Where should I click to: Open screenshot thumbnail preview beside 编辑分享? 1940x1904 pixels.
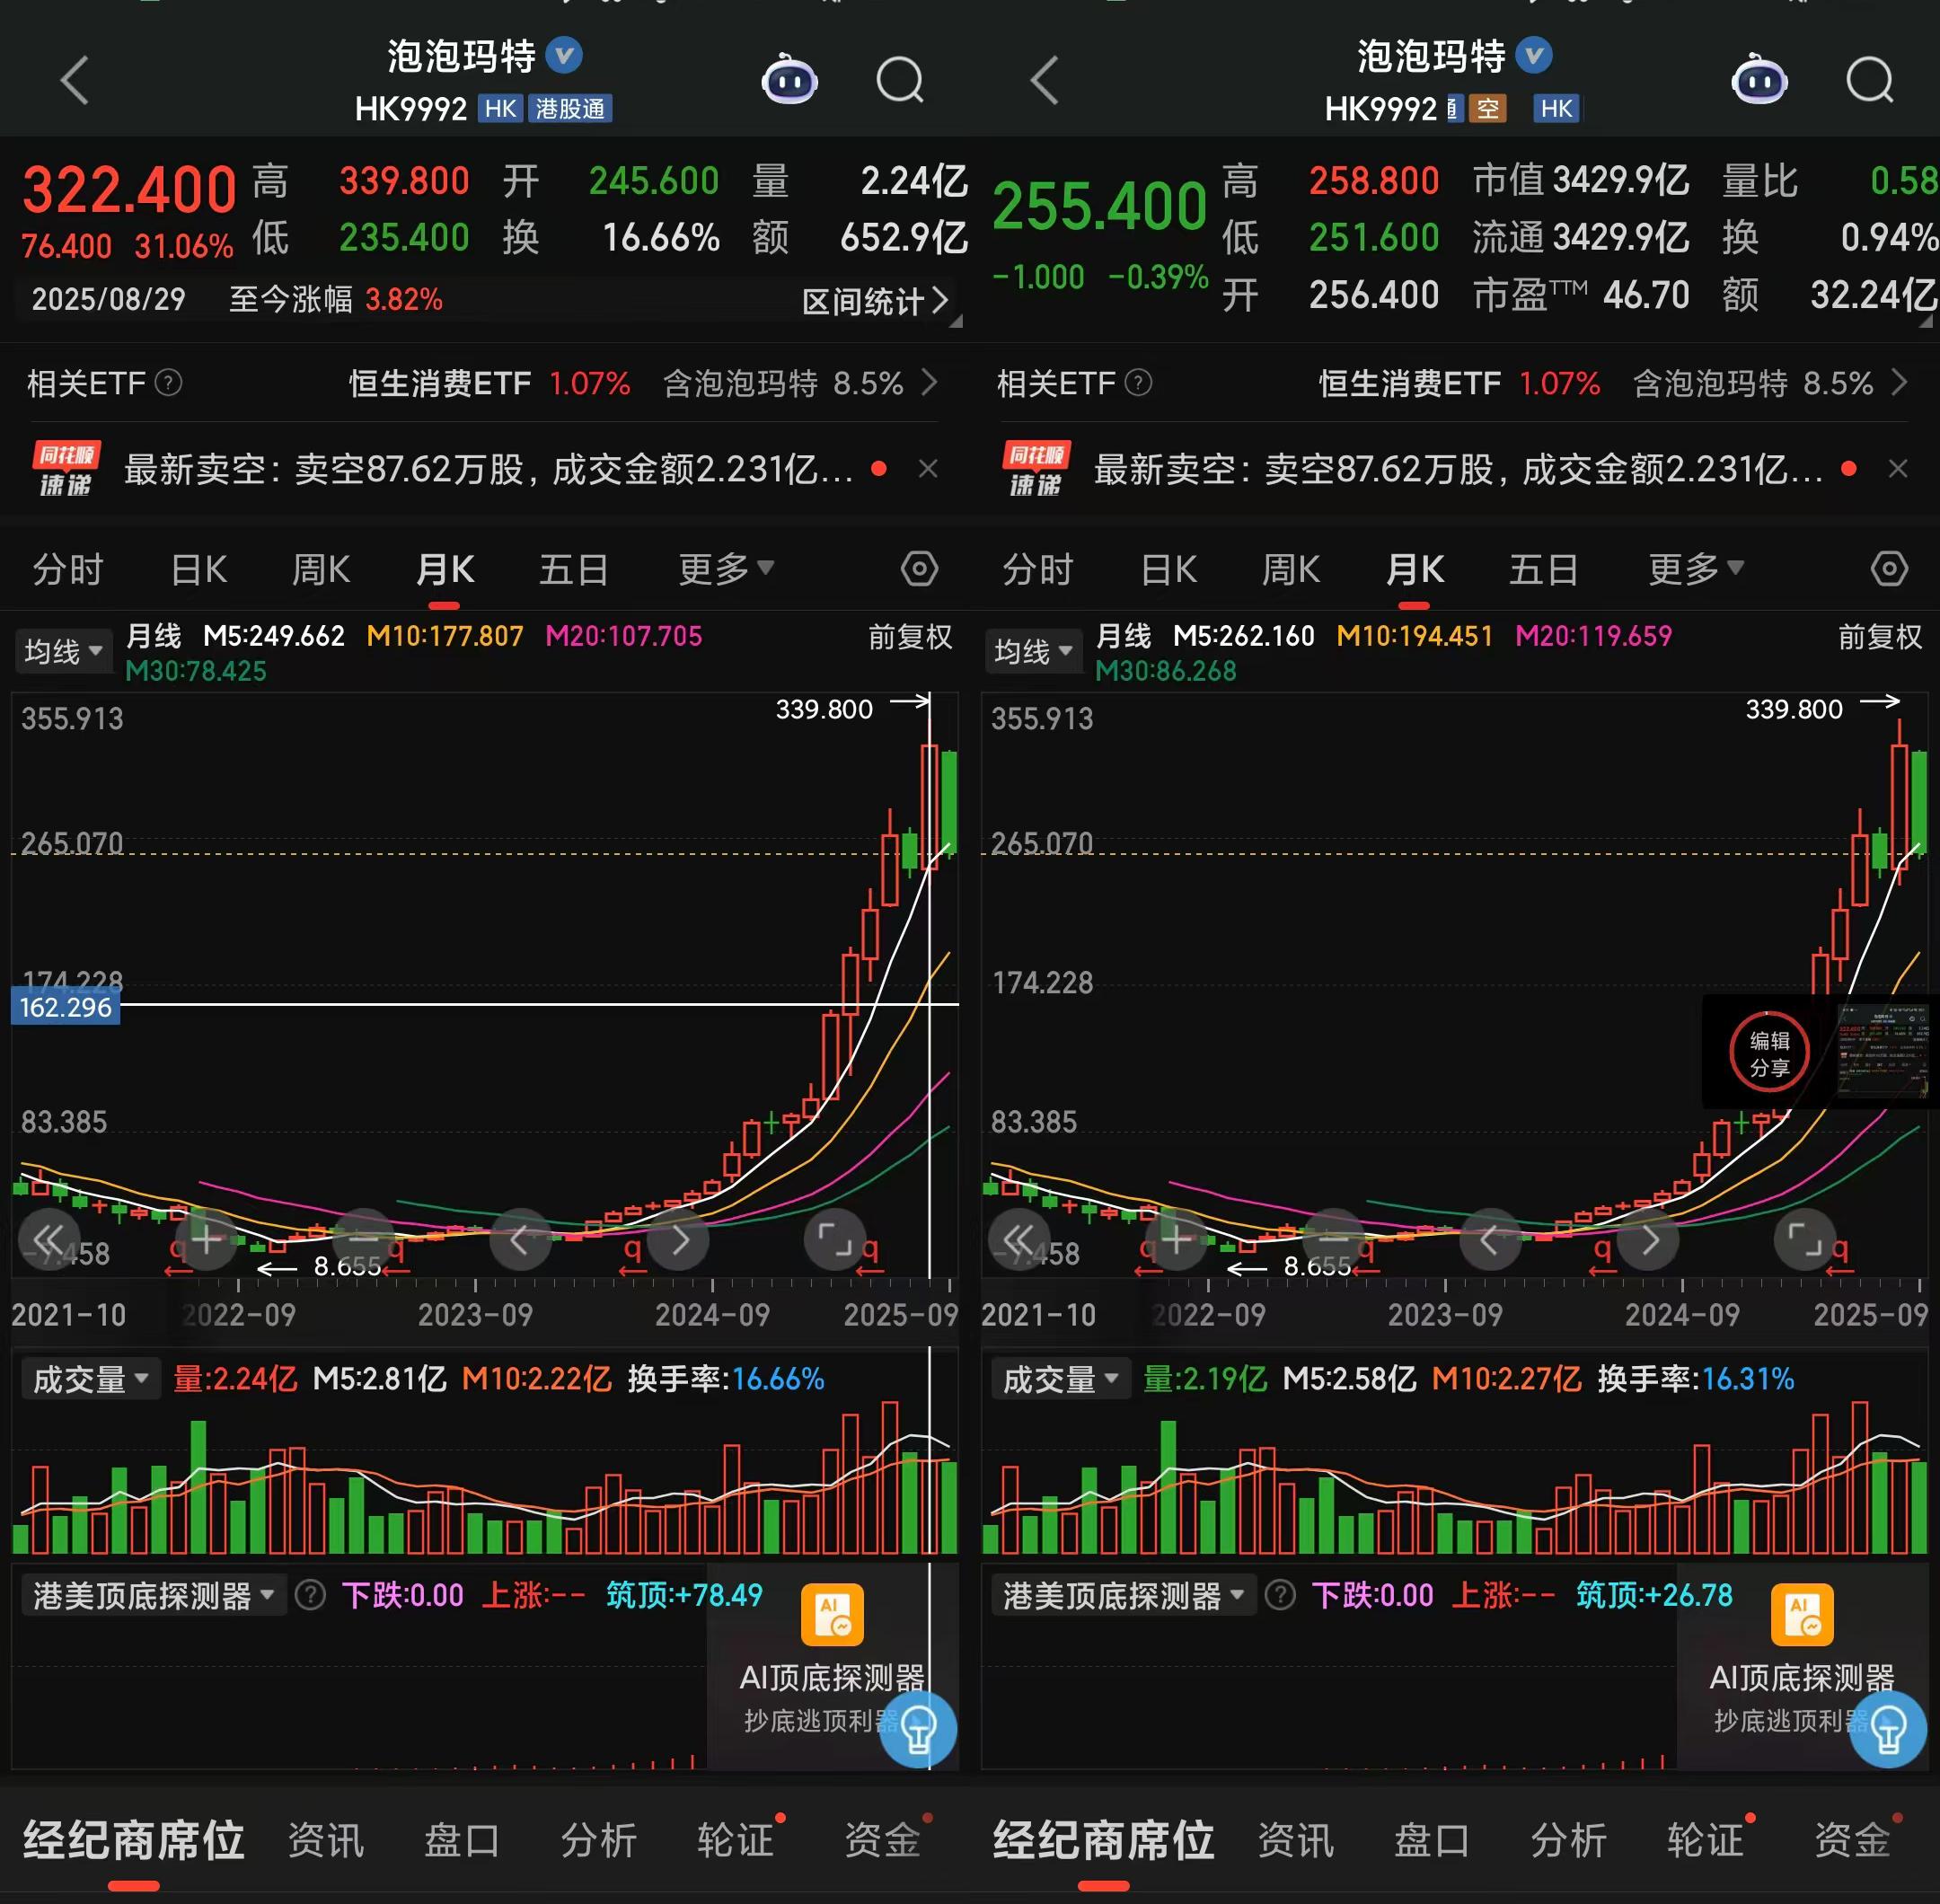click(x=1883, y=1050)
